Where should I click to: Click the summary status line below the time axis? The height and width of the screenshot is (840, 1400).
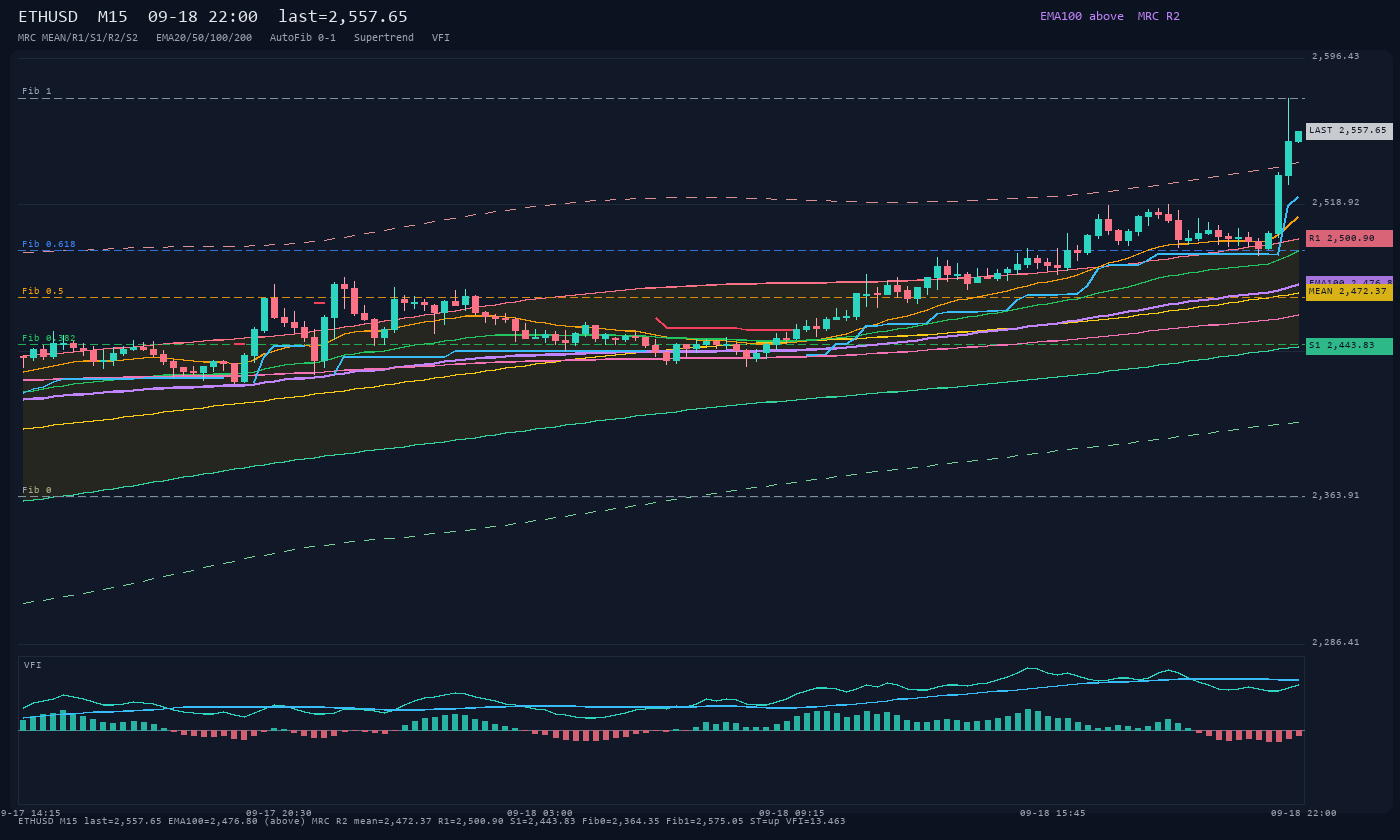(432, 821)
